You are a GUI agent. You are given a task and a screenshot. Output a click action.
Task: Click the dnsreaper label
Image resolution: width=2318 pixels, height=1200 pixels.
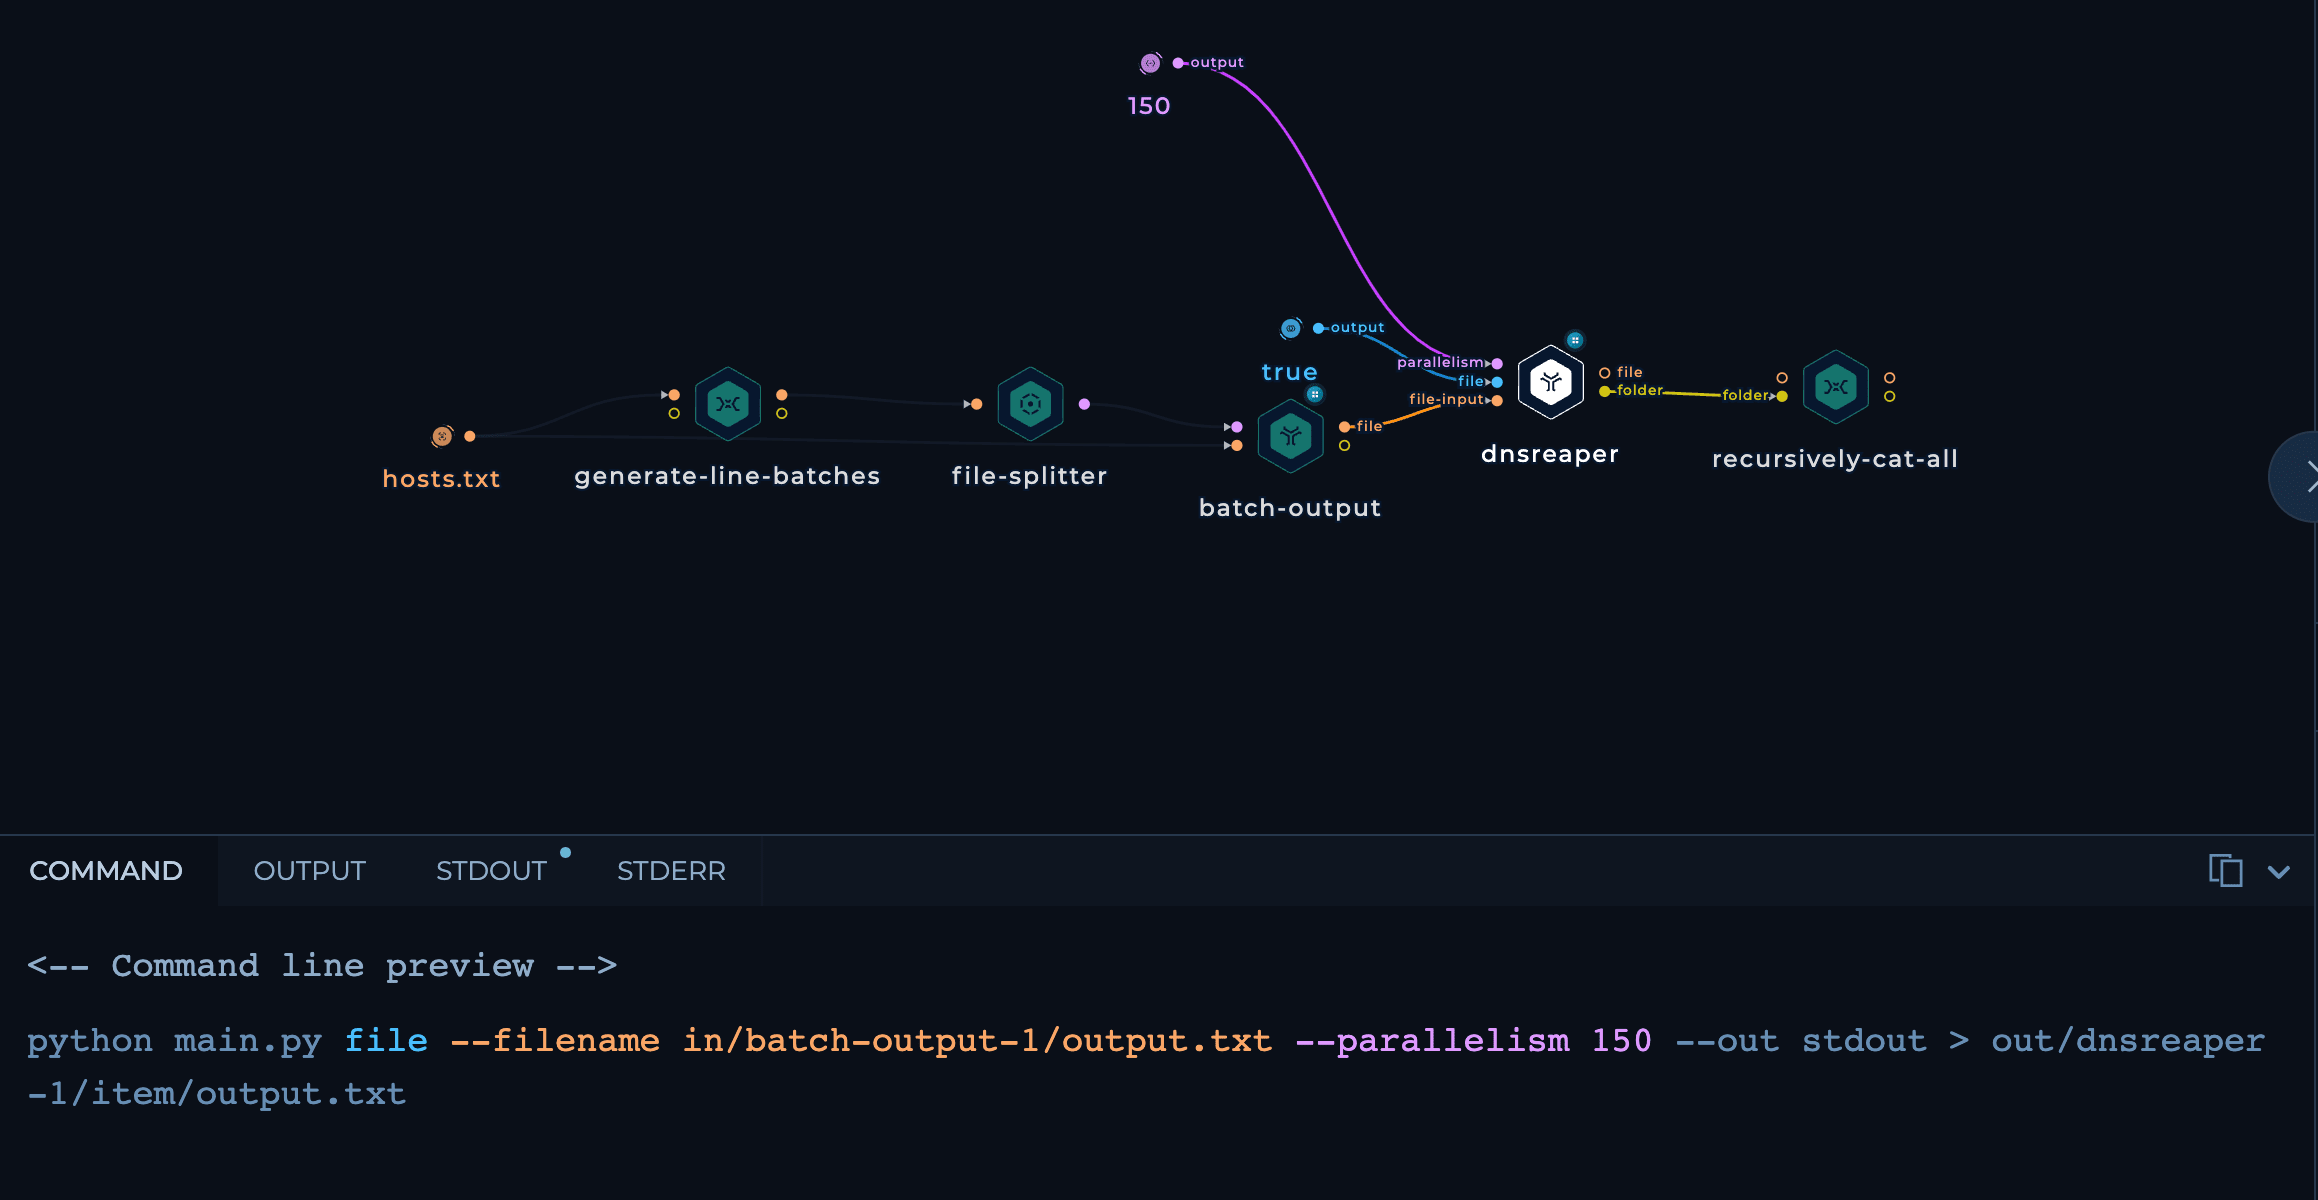pyautogui.click(x=1550, y=454)
